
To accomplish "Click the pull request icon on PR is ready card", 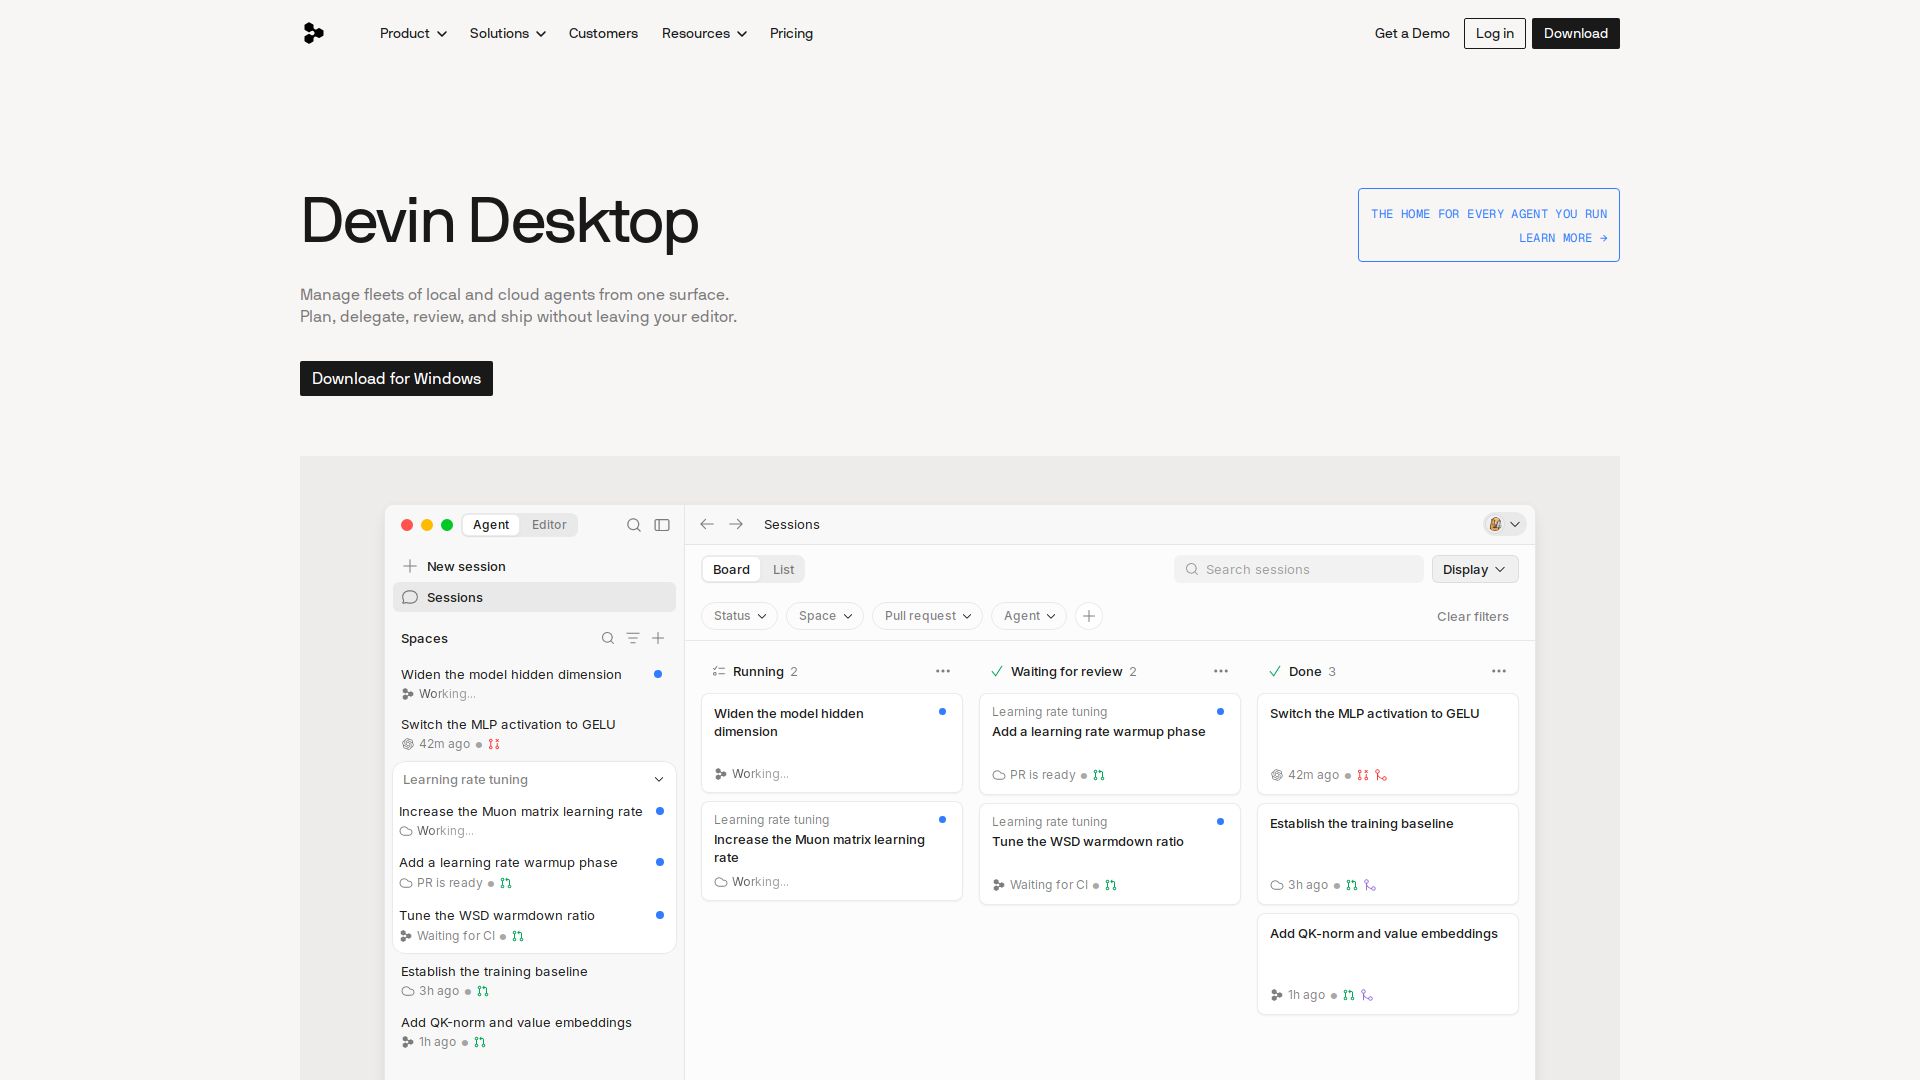I will click(x=1099, y=775).
